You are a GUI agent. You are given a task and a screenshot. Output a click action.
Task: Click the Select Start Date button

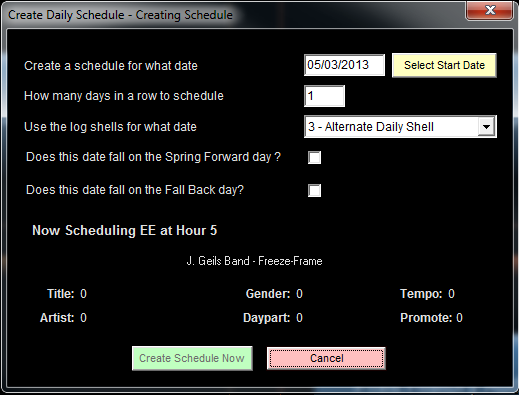pos(444,65)
